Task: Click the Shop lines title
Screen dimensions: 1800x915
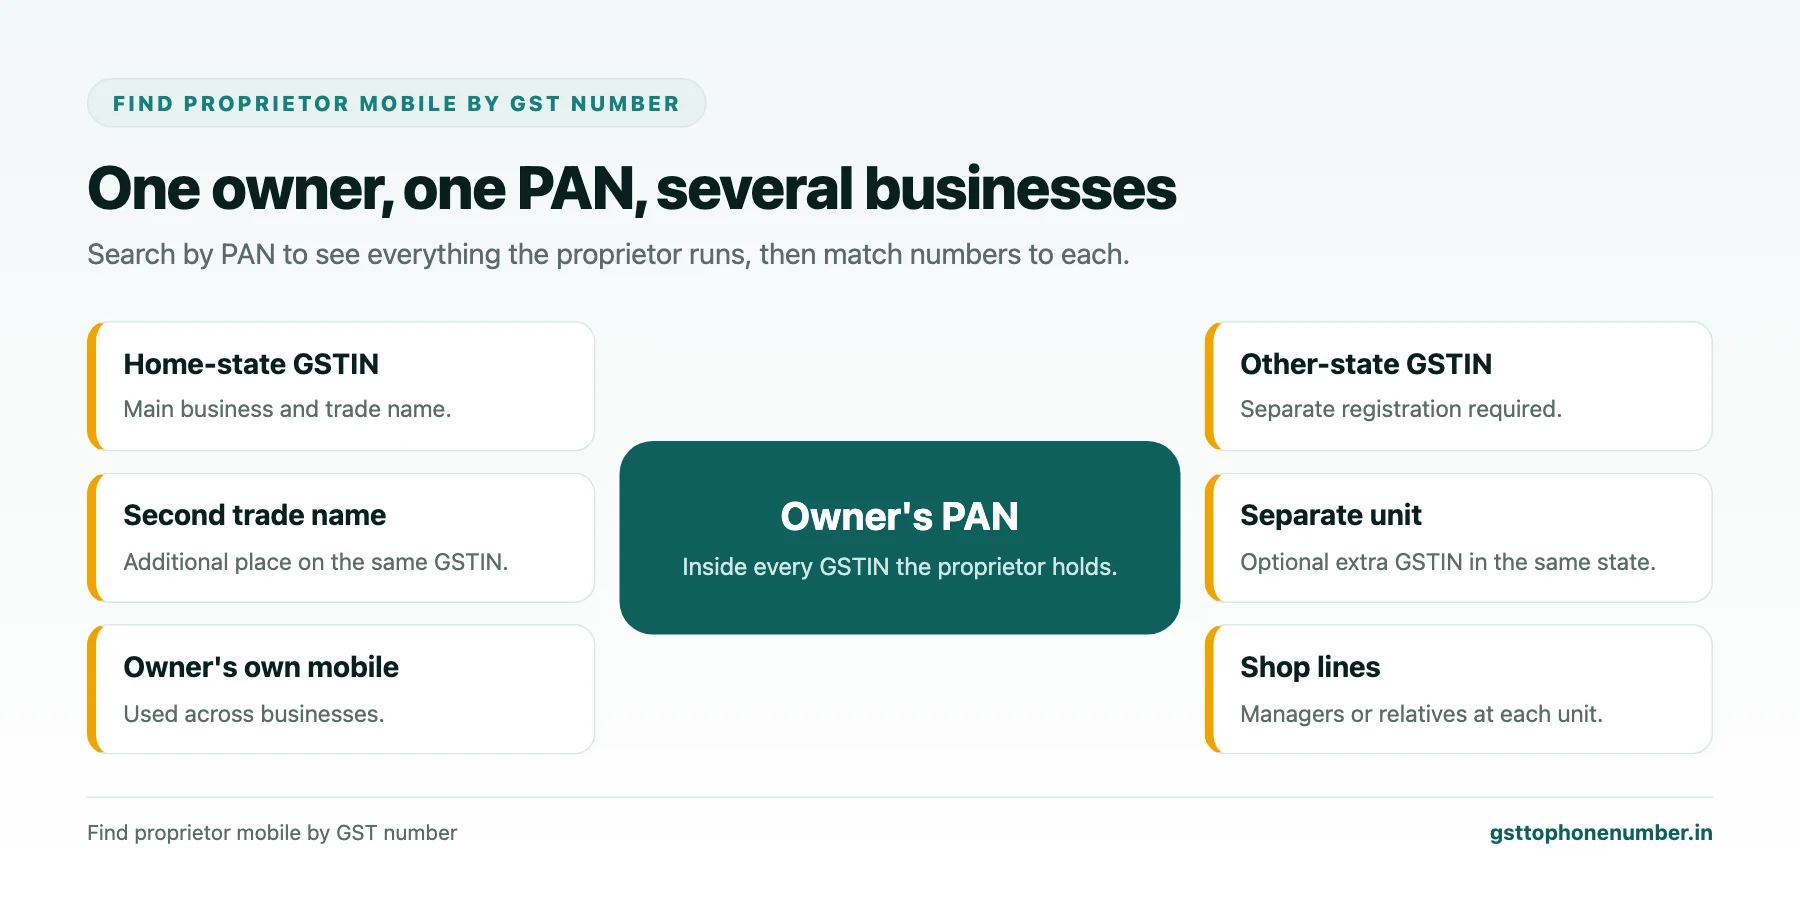Action: pos(1310,667)
